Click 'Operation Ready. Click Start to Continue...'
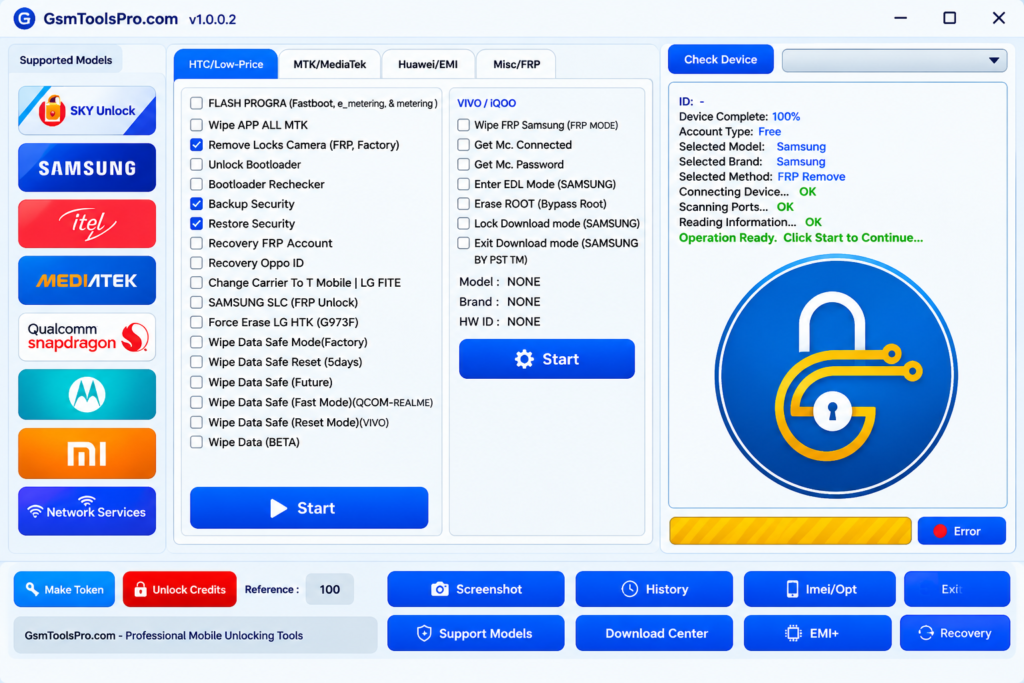Screen dimensions: 1024x683 [x=801, y=238]
